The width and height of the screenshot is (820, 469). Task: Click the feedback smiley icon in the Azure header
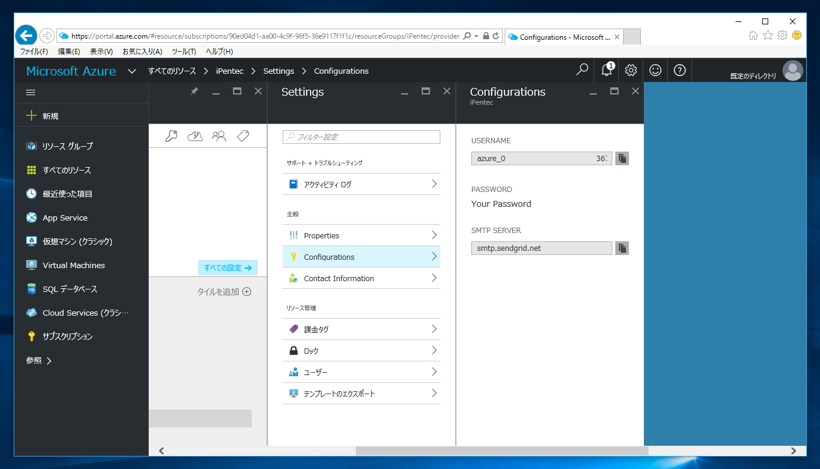(x=655, y=71)
